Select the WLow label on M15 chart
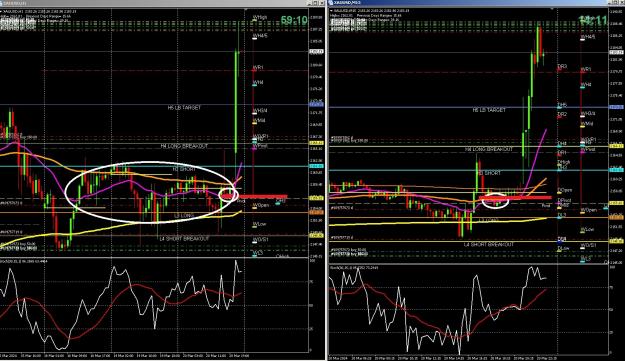 point(587,230)
